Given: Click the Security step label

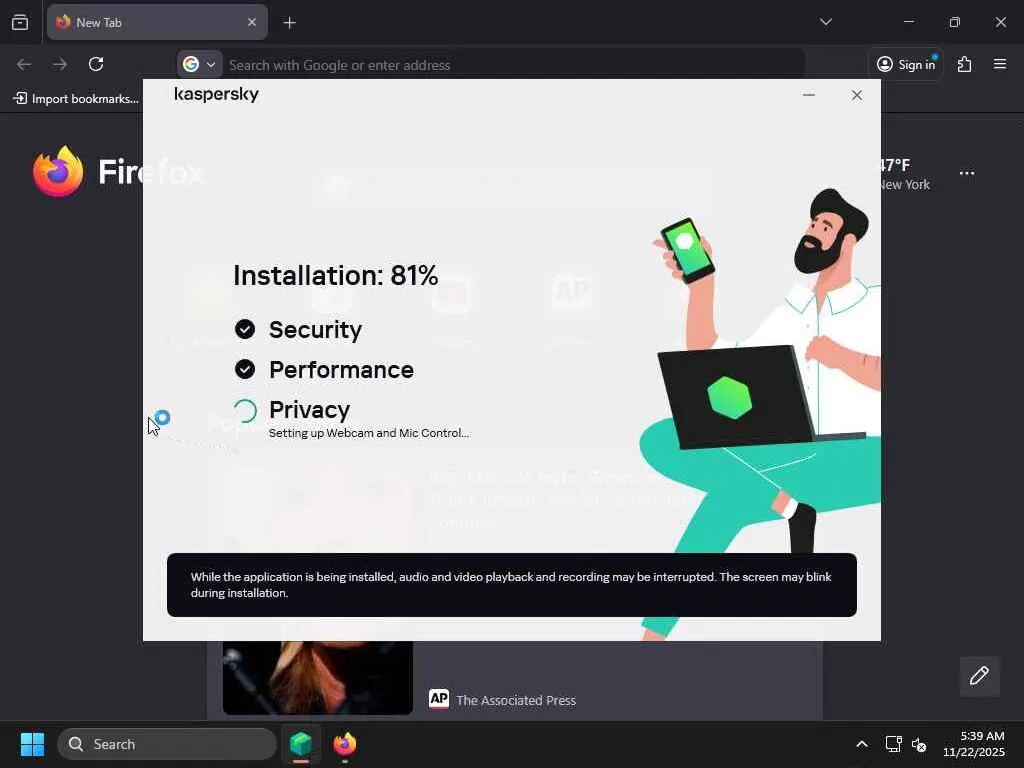Looking at the screenshot, I should [x=315, y=330].
